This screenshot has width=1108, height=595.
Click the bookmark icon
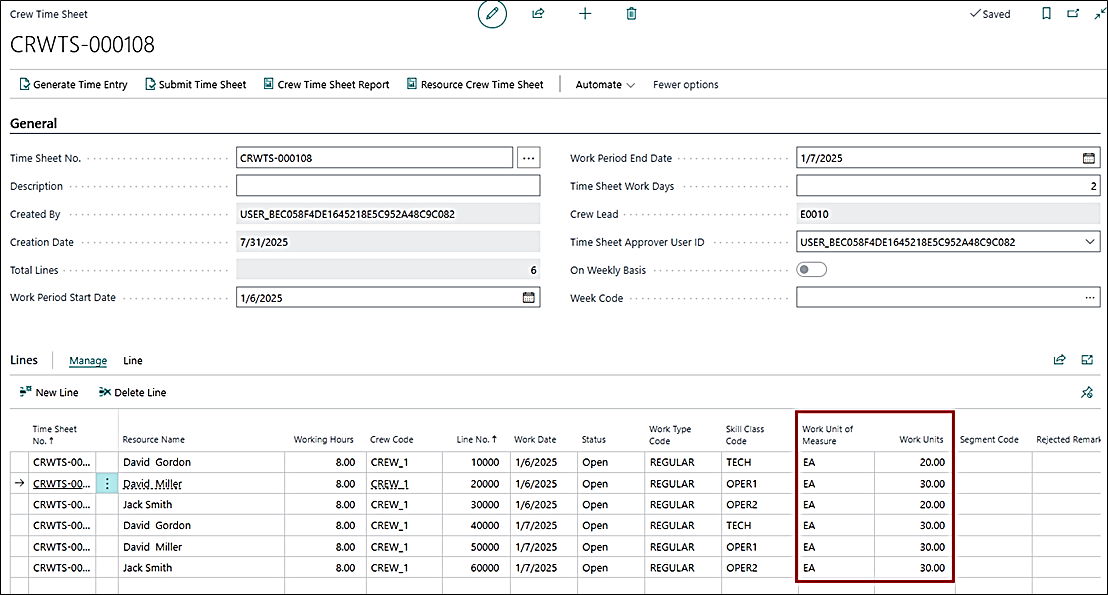point(1047,13)
